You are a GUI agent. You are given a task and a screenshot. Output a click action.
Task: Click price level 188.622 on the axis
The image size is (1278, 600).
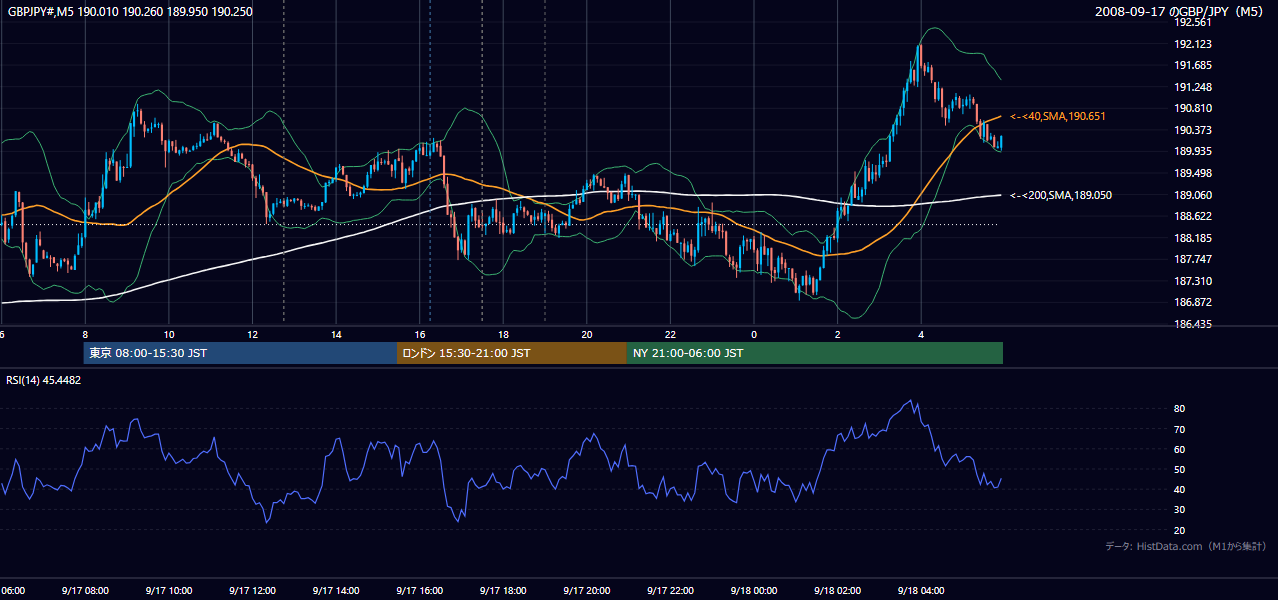pos(1194,216)
